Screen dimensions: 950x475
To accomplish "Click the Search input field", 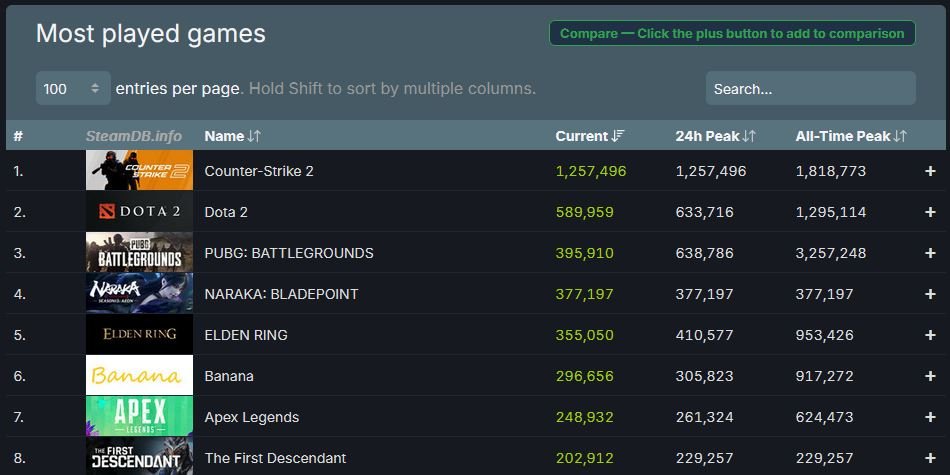I will 811,88.
